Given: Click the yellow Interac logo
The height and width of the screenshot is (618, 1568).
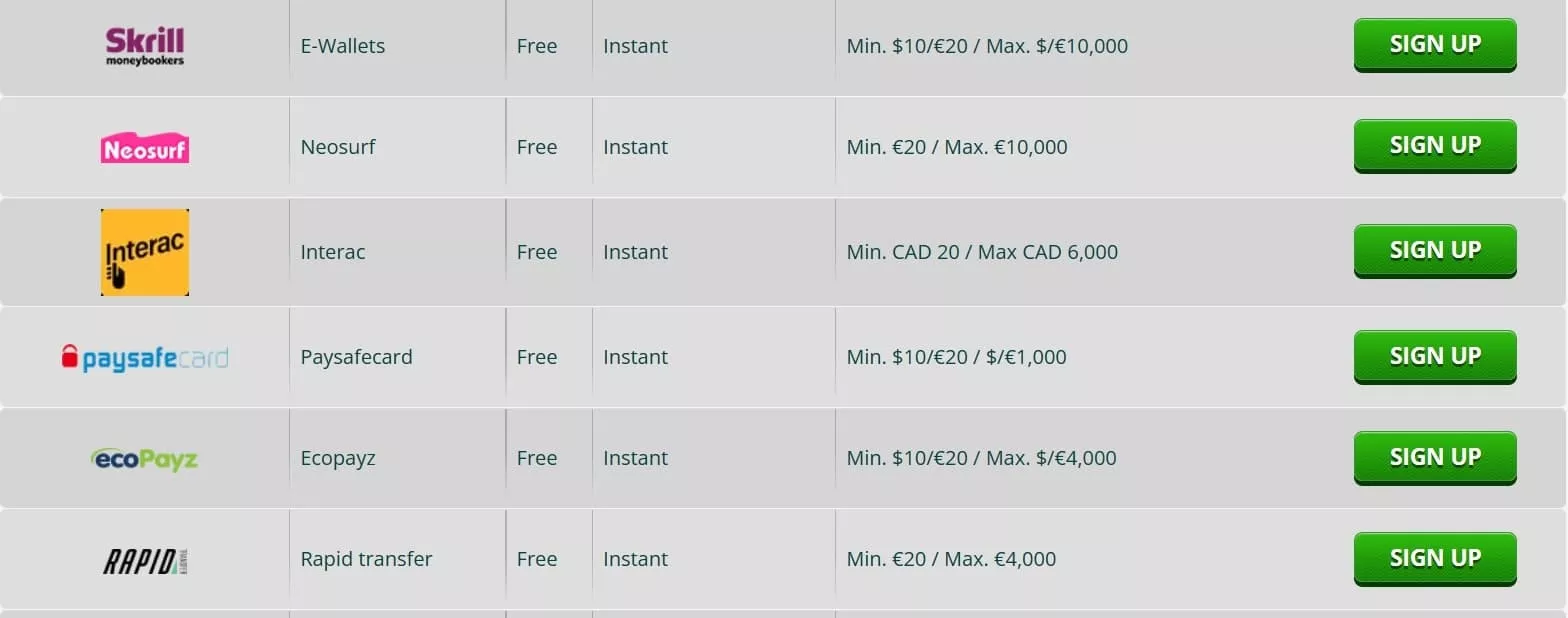Looking at the screenshot, I should (x=145, y=252).
